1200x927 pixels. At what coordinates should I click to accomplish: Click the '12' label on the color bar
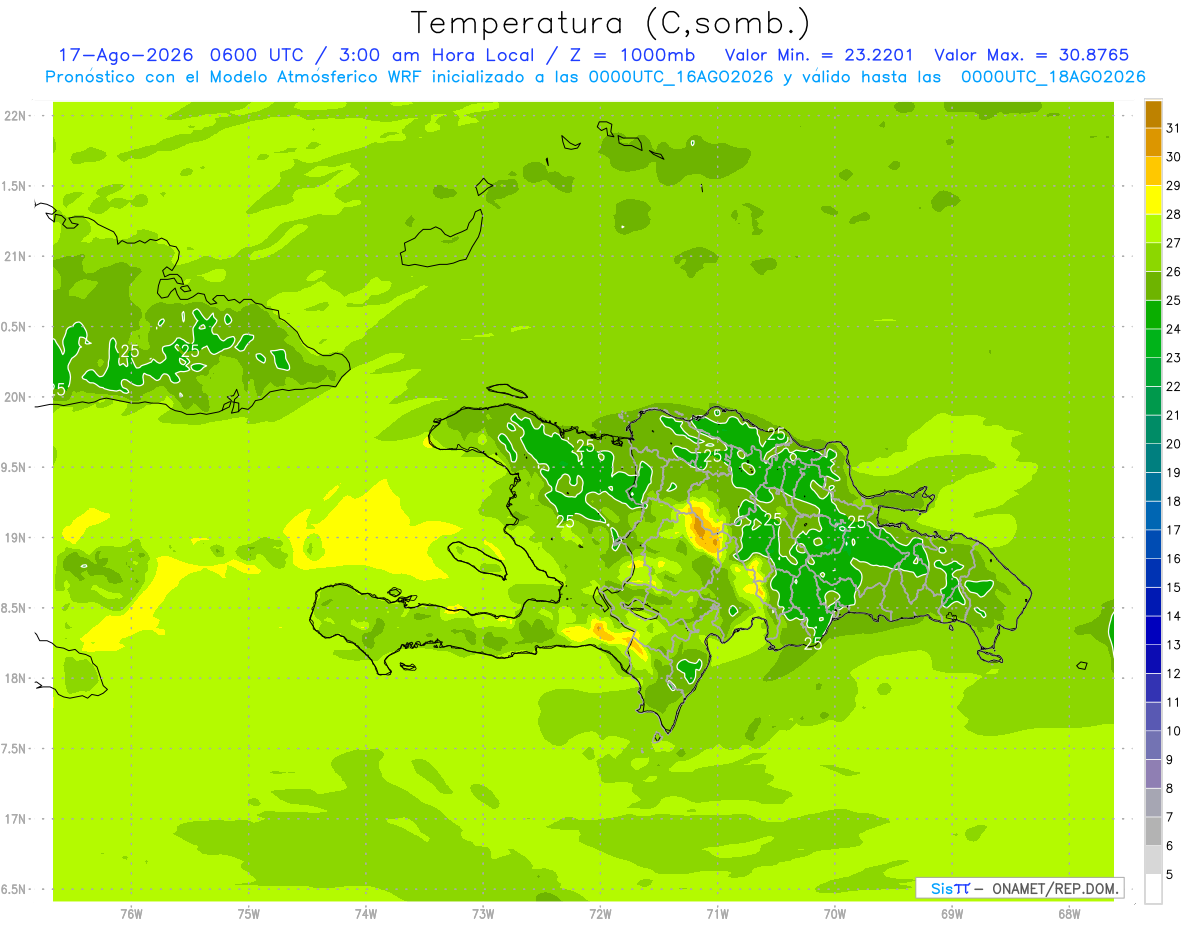(x=1174, y=674)
